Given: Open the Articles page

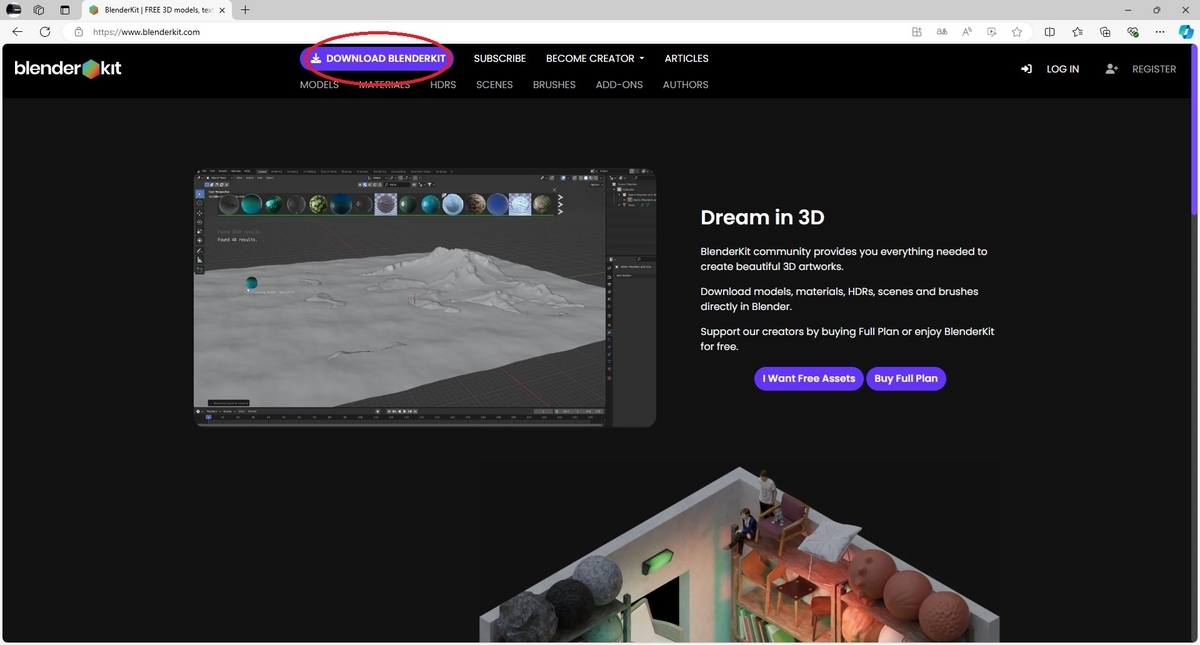Looking at the screenshot, I should click(x=686, y=58).
